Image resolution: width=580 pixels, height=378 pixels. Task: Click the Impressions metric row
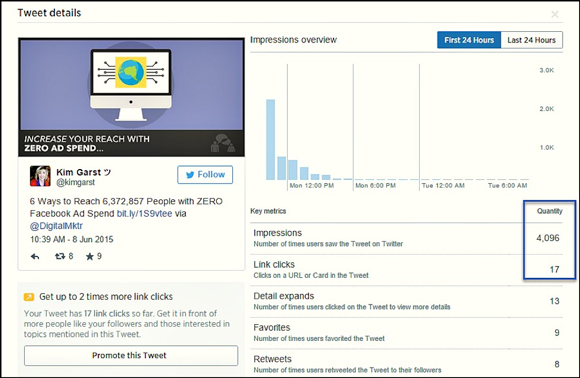406,238
